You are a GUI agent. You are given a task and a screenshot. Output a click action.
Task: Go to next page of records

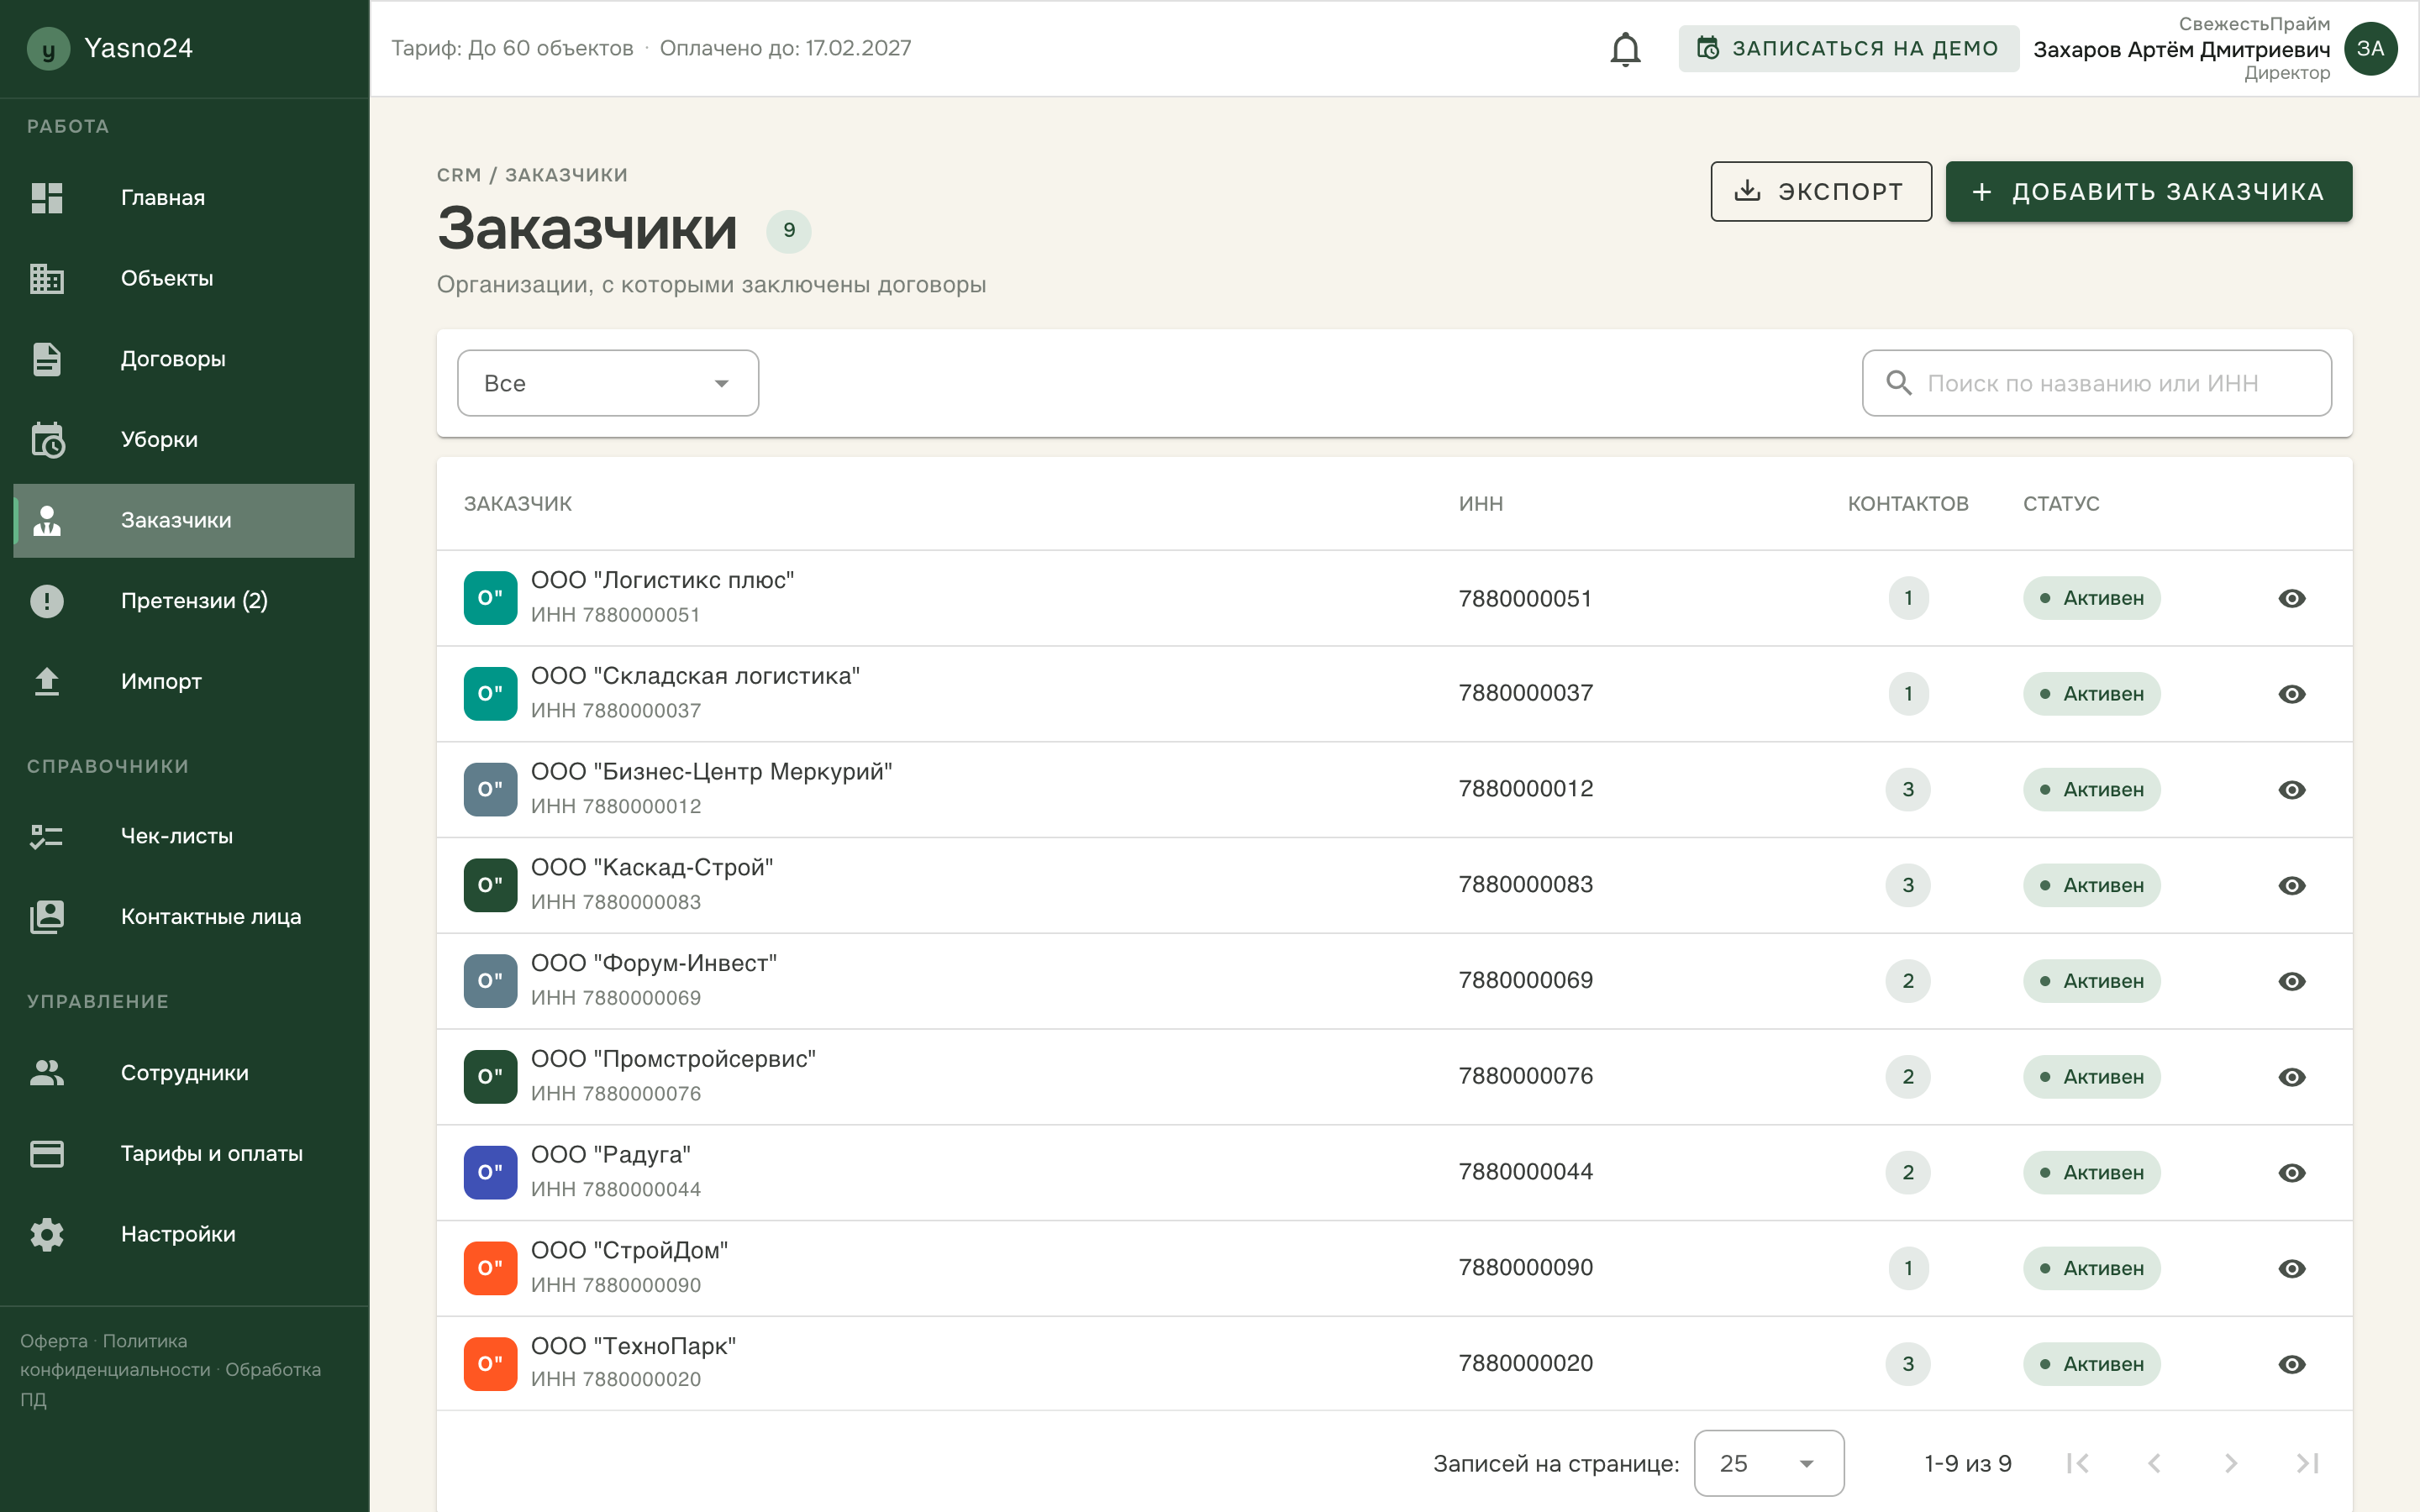pyautogui.click(x=2231, y=1463)
